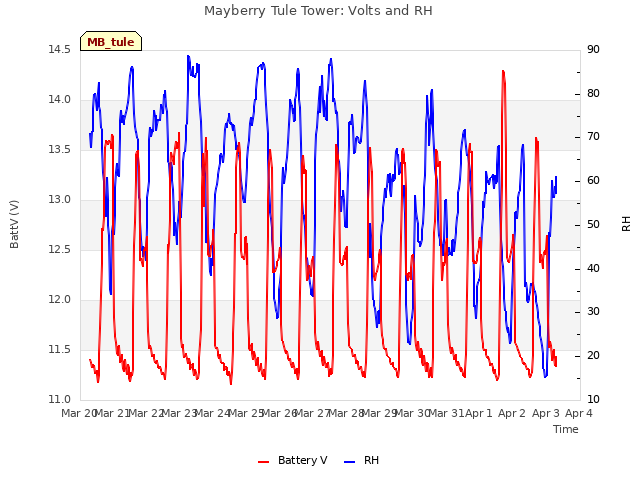Click the Mar 27 date tick
The image size is (640, 480).
click(x=312, y=413)
